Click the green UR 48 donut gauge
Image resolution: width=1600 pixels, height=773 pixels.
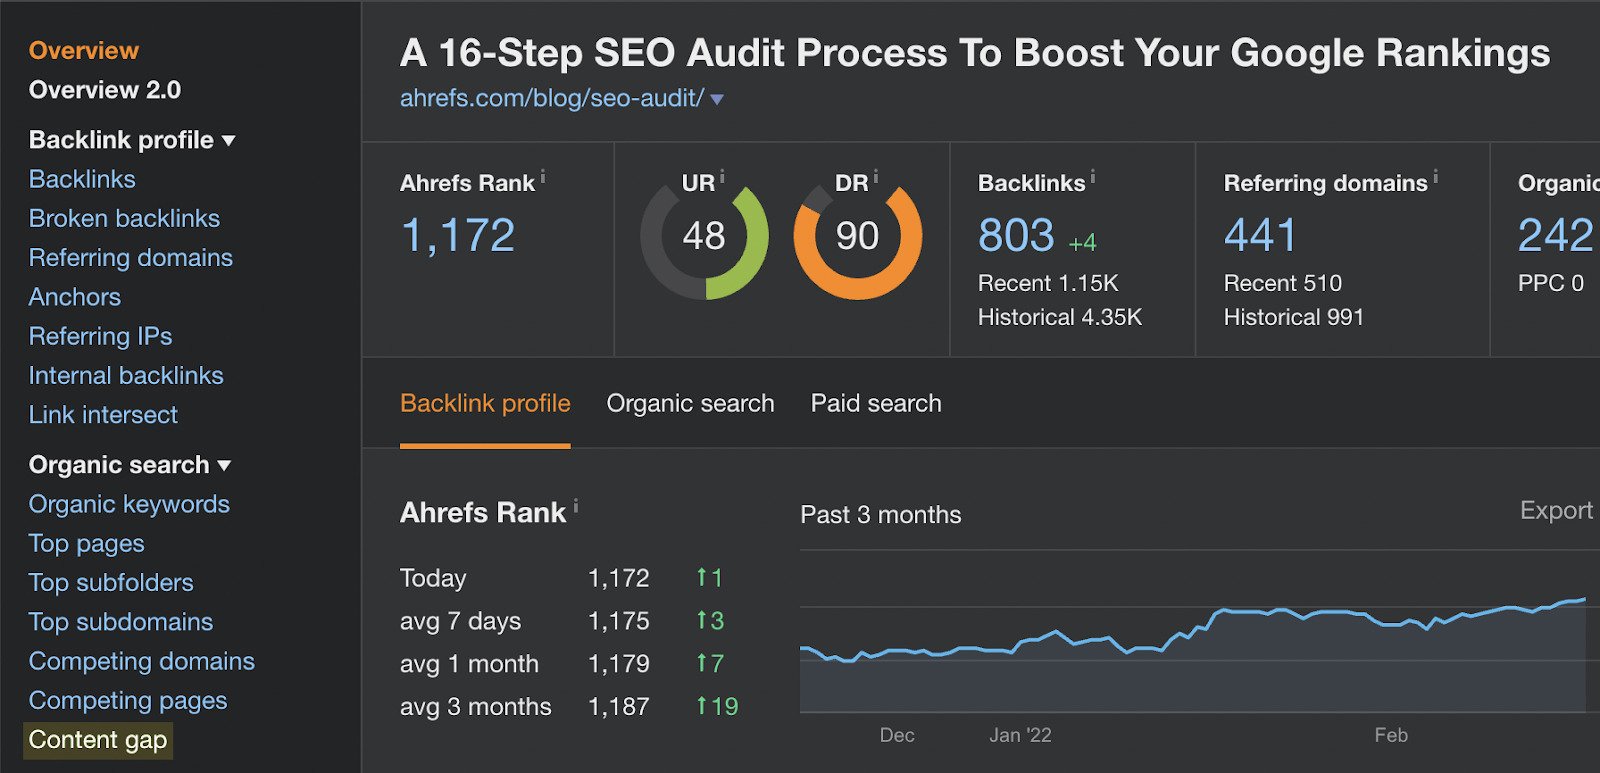tap(704, 237)
